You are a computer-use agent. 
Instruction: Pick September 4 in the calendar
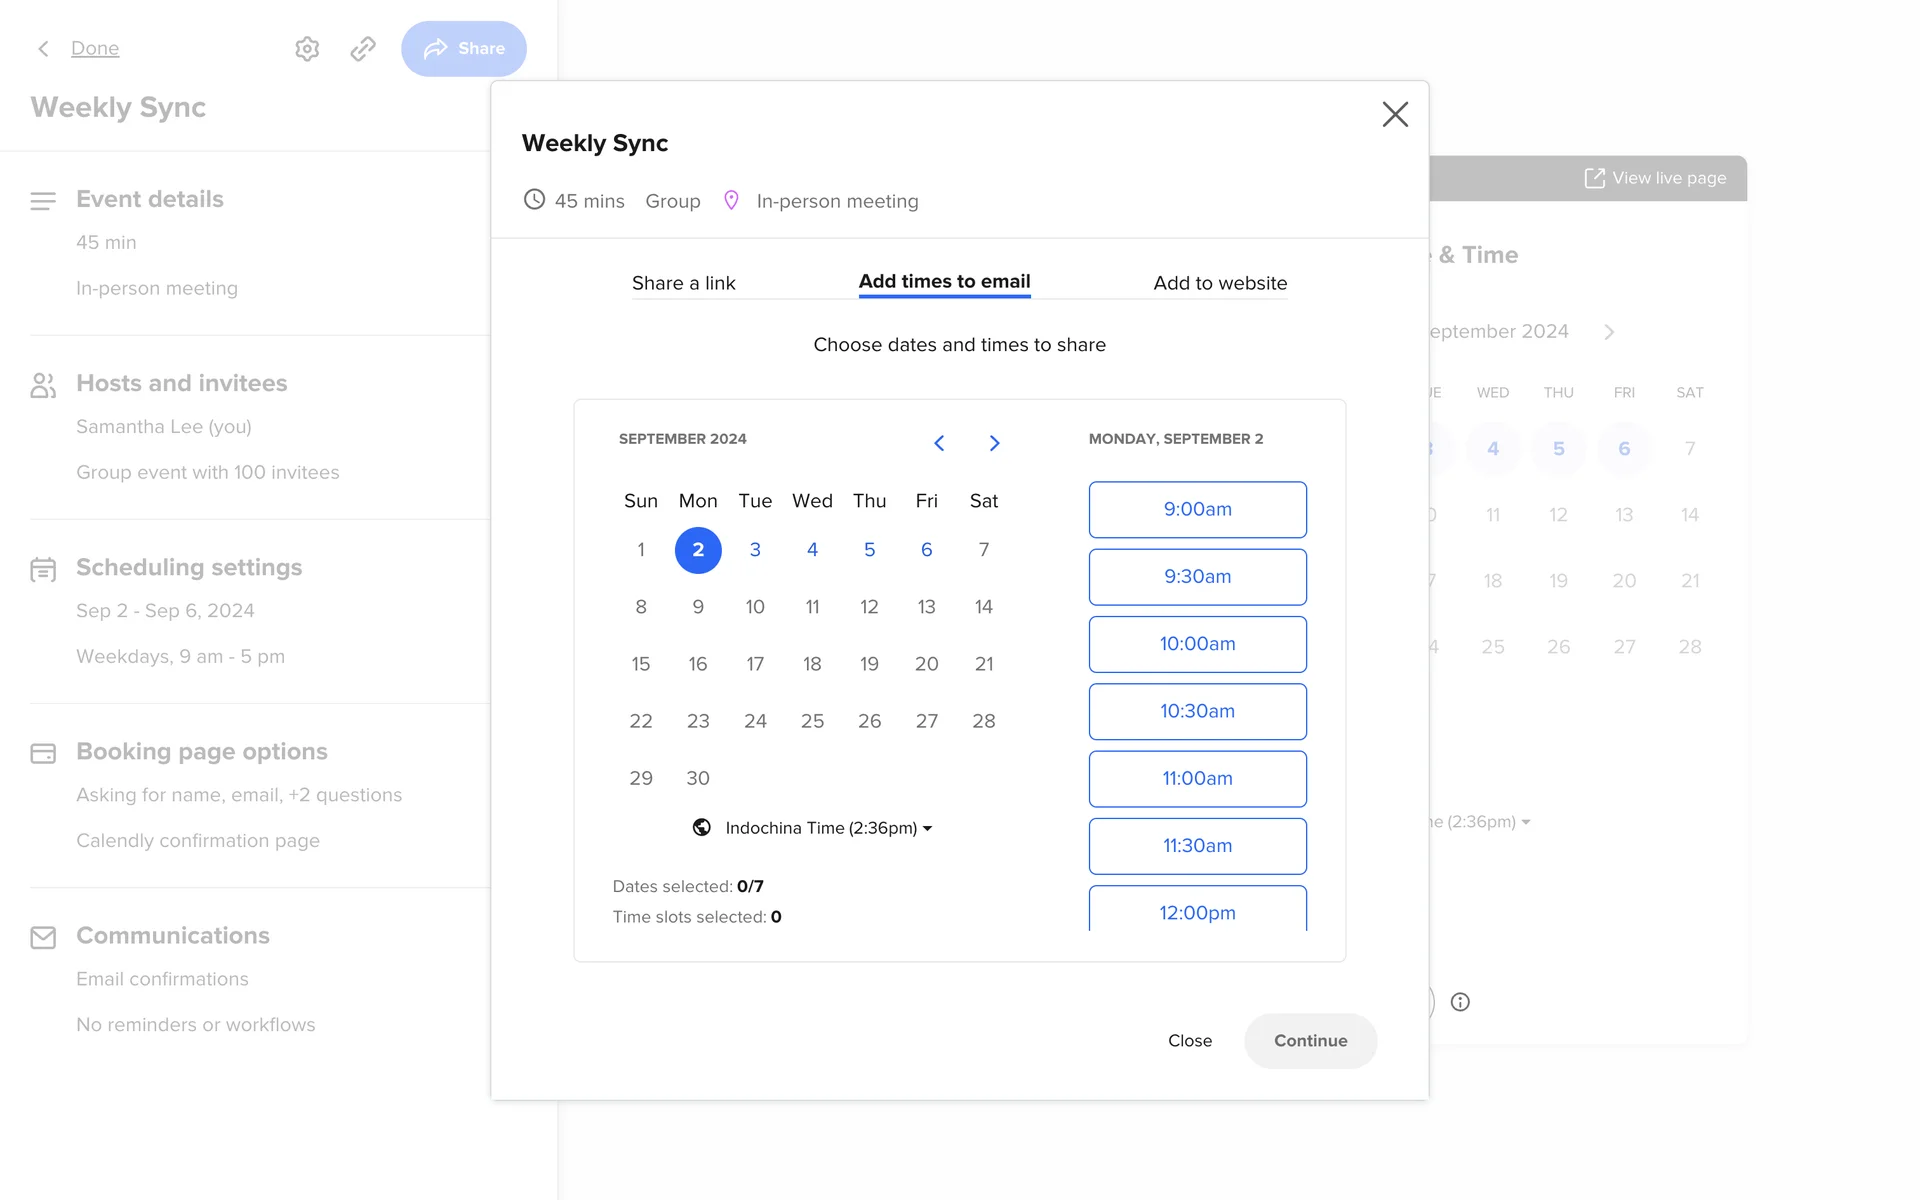[x=812, y=550]
